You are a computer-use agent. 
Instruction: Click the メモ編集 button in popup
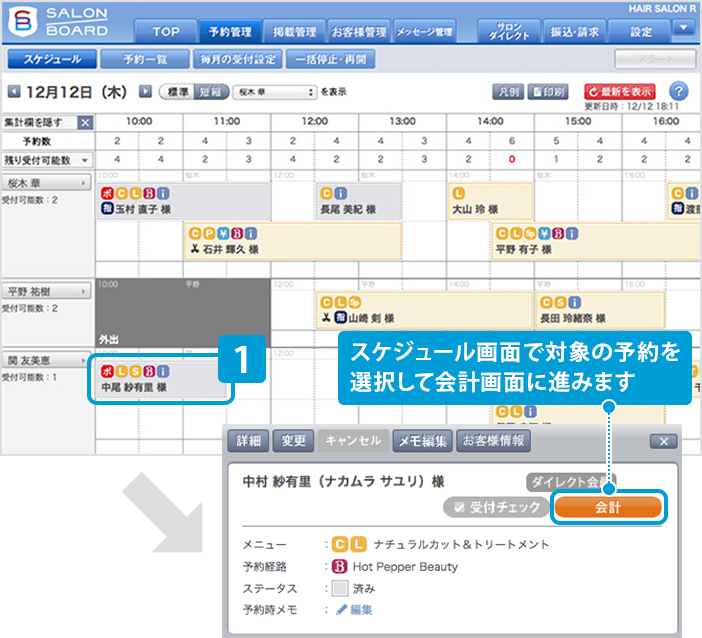(423, 441)
